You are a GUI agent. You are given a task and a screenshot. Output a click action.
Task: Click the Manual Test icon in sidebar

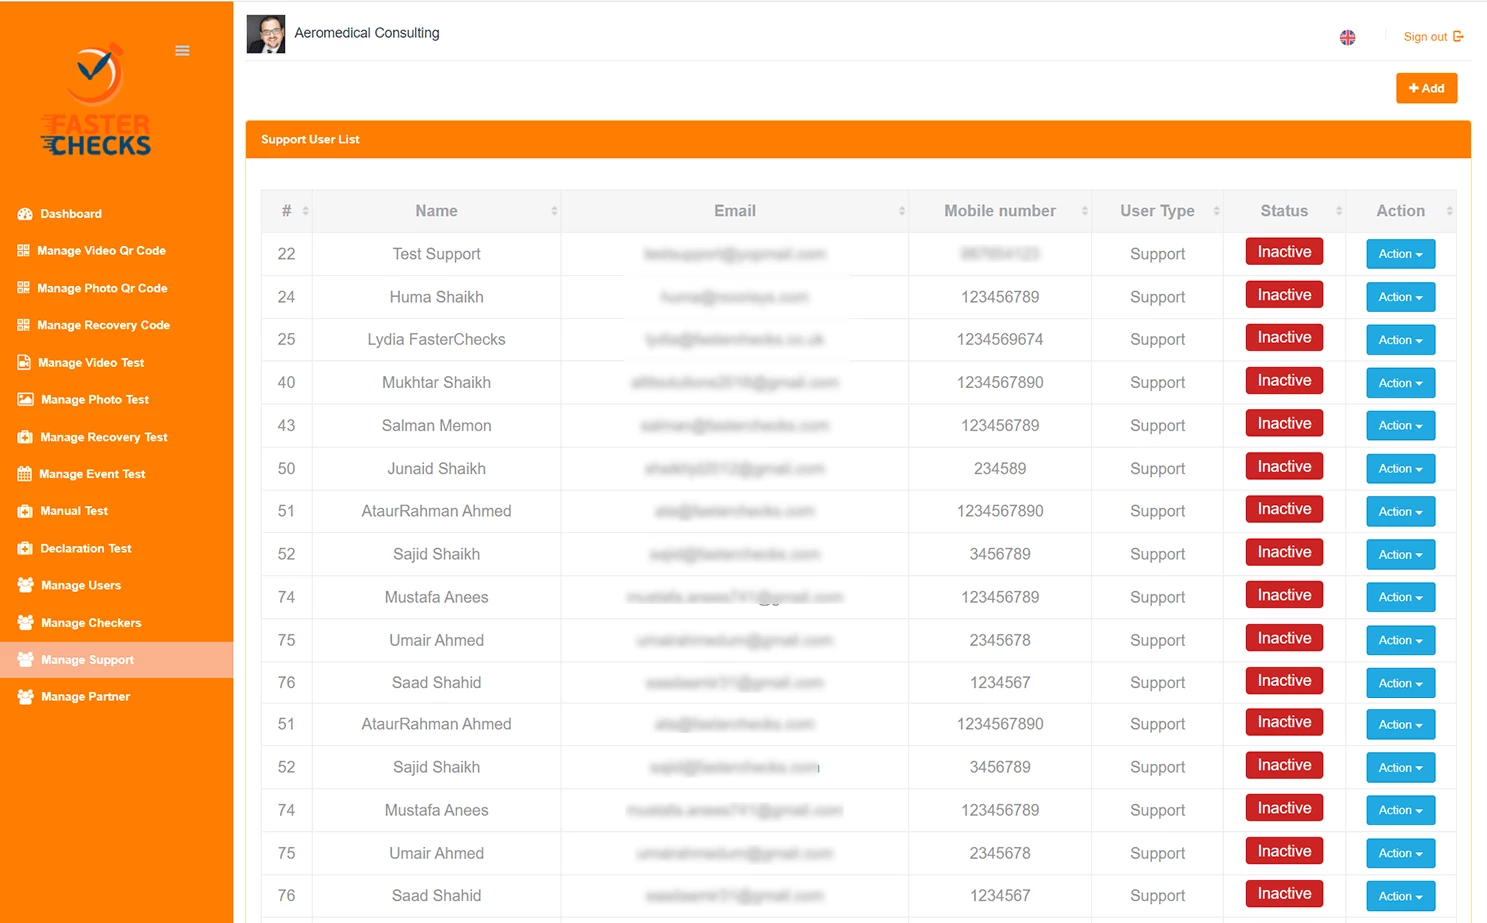24,510
